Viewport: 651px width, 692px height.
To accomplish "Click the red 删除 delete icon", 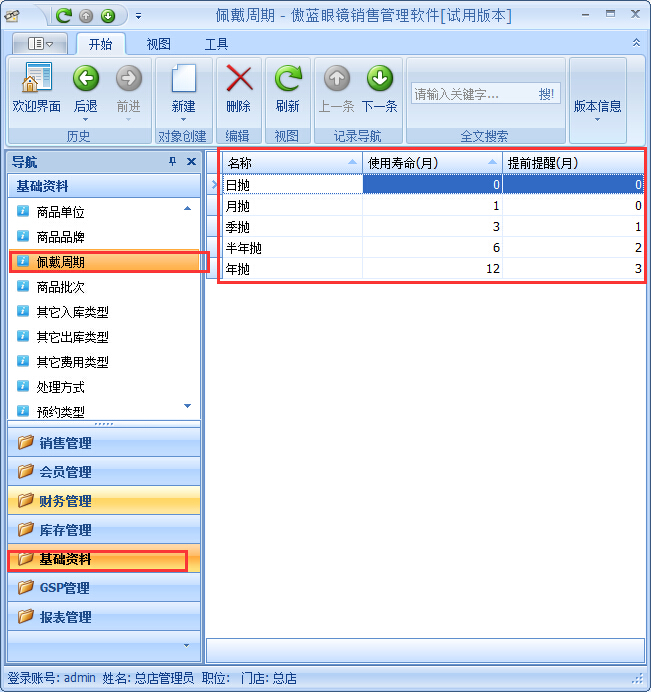I will [x=238, y=79].
